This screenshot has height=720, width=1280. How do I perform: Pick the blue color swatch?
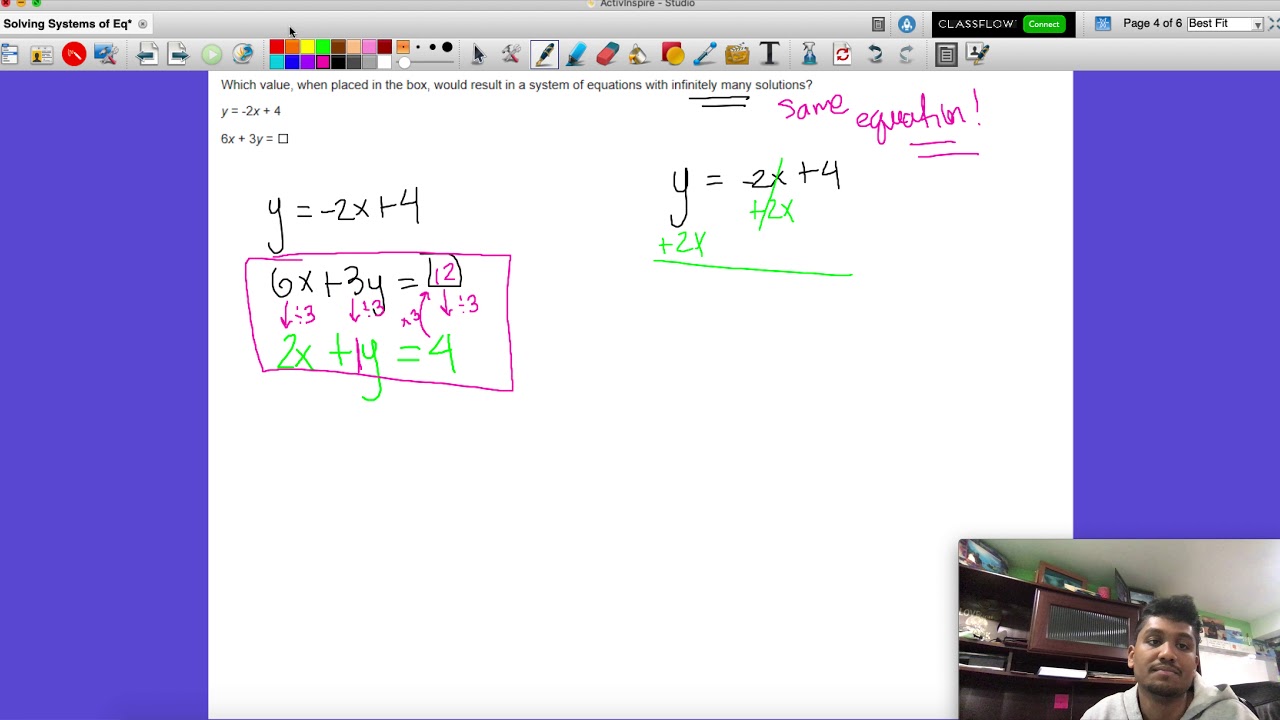[x=292, y=62]
